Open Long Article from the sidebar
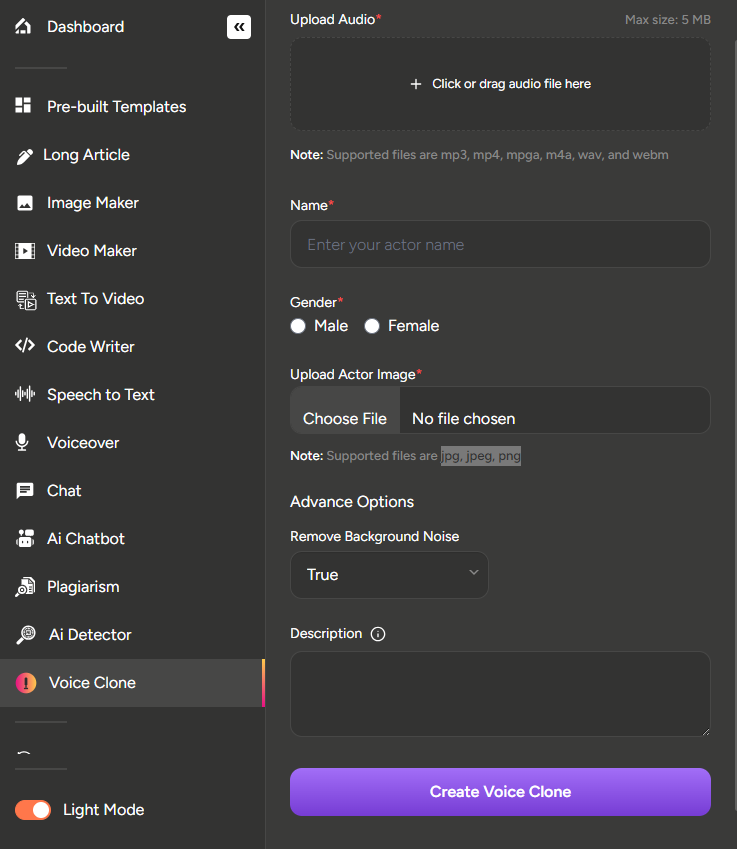This screenshot has width=737, height=849. click(86, 155)
